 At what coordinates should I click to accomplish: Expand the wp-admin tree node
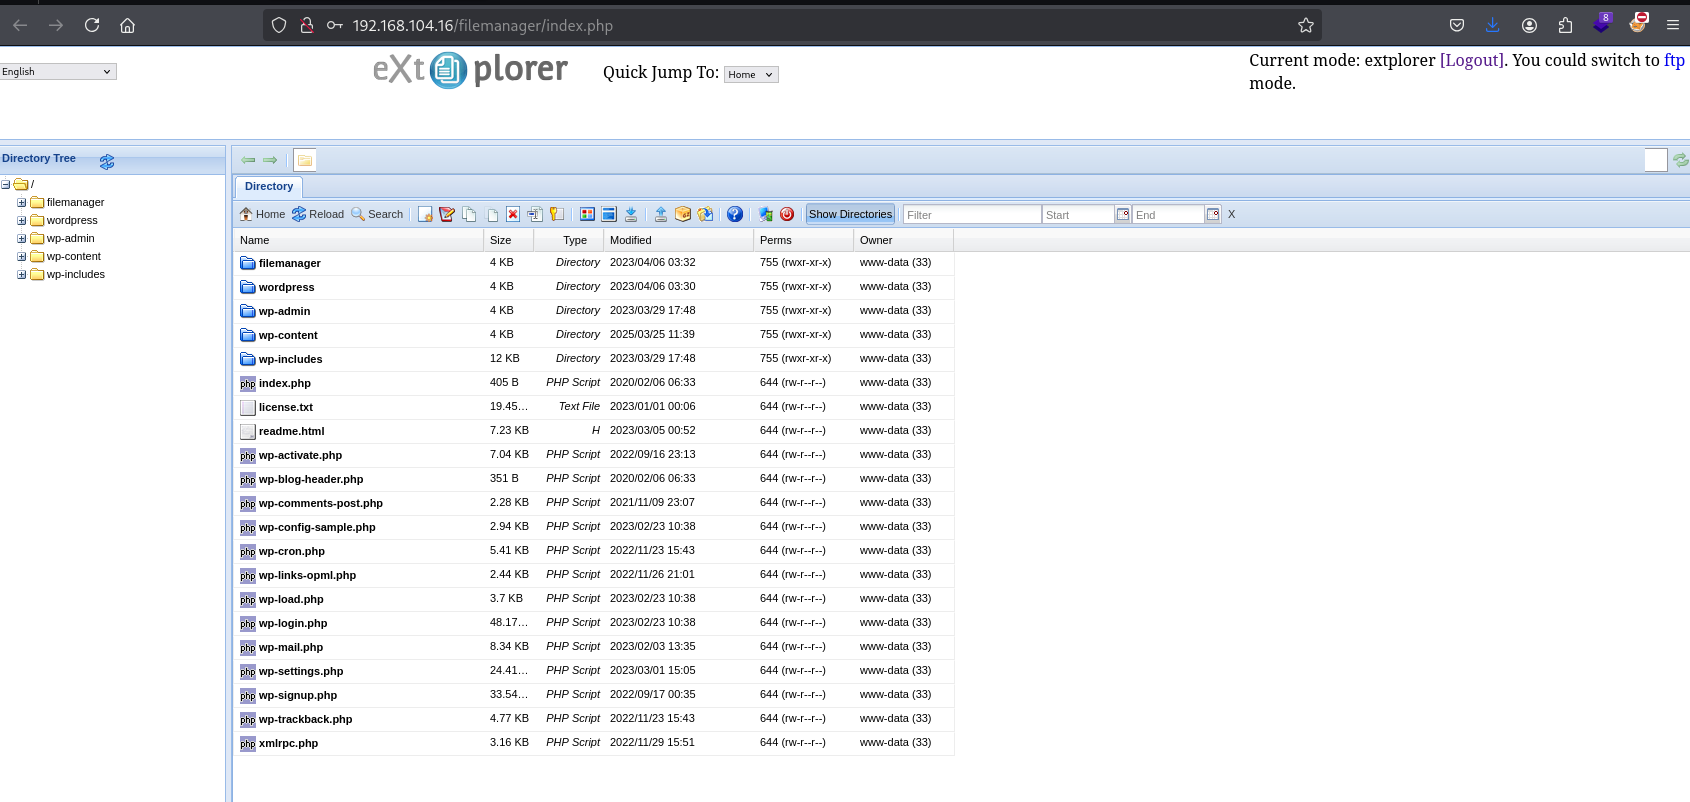tap(22, 238)
